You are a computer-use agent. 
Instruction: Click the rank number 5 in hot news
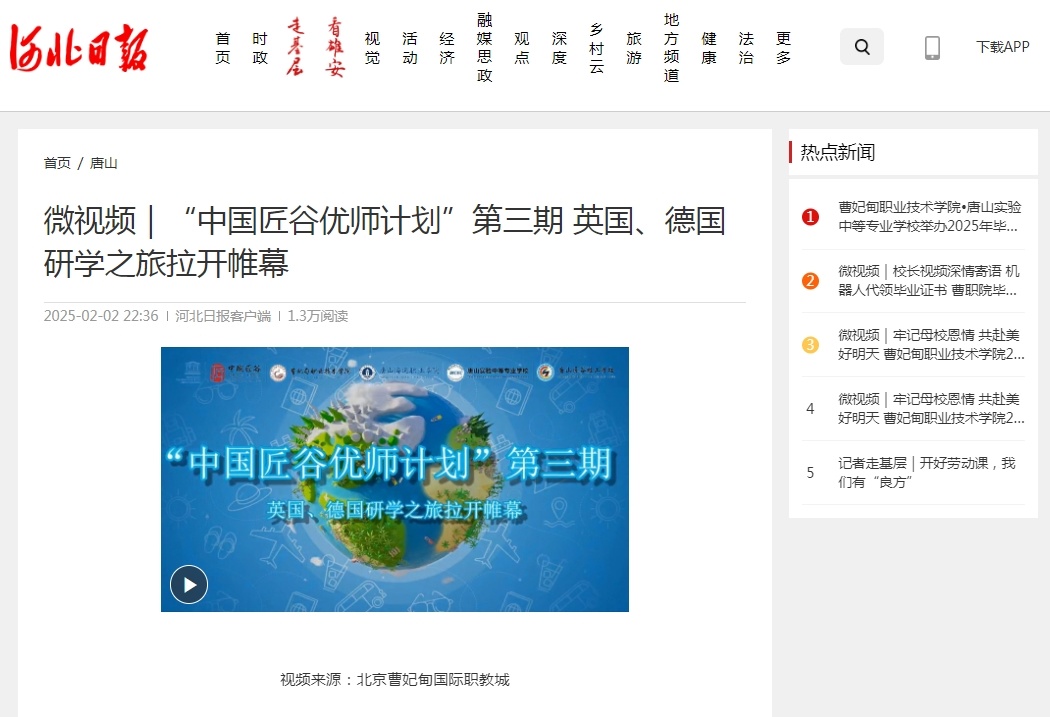810,473
